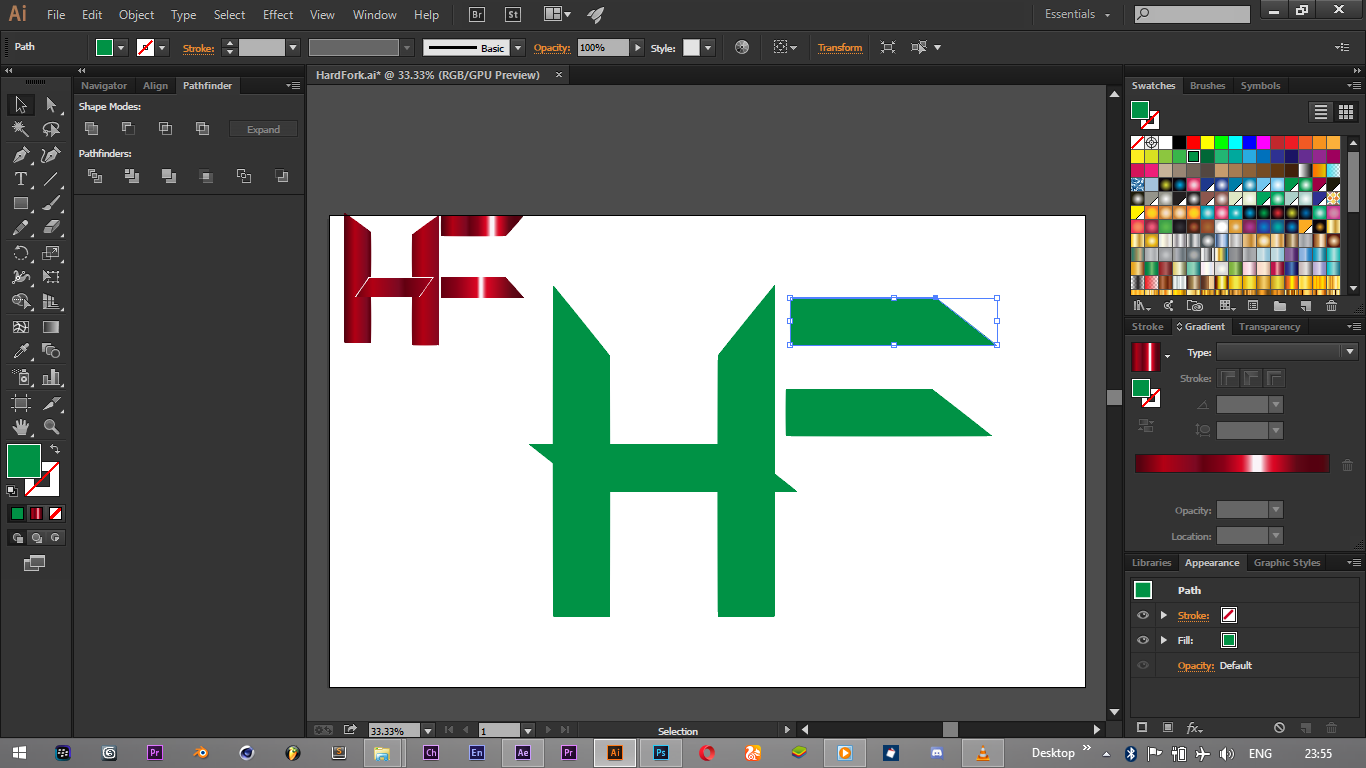Screen dimensions: 1366x768
Task: Select the Symbol Sprayer tool
Action: (x=20, y=377)
